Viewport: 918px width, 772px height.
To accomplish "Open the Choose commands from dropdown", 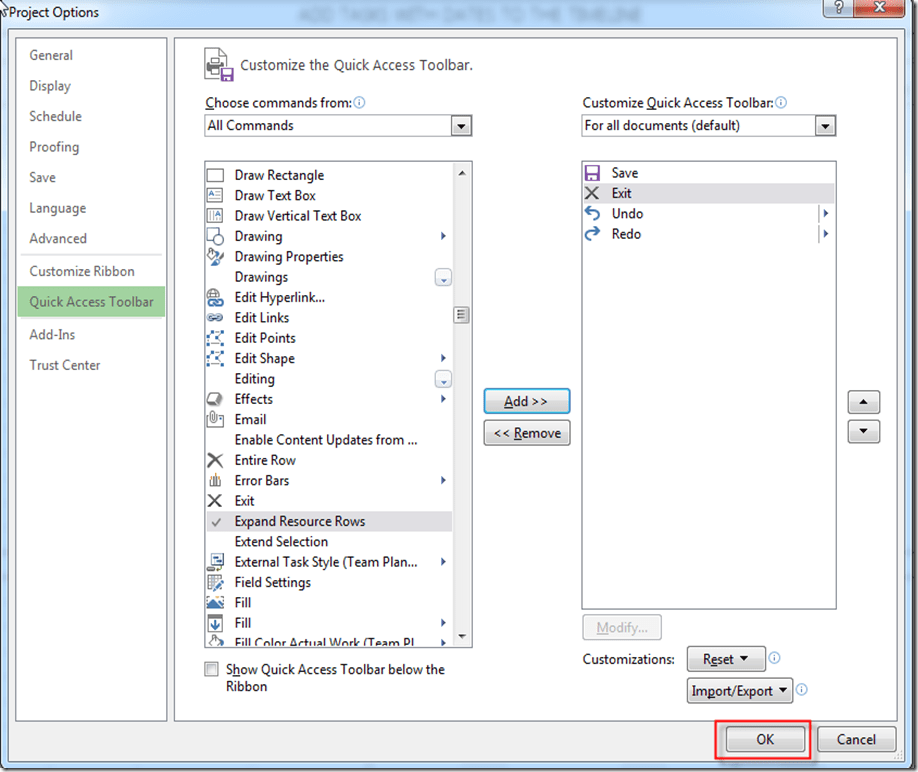I will [x=461, y=125].
